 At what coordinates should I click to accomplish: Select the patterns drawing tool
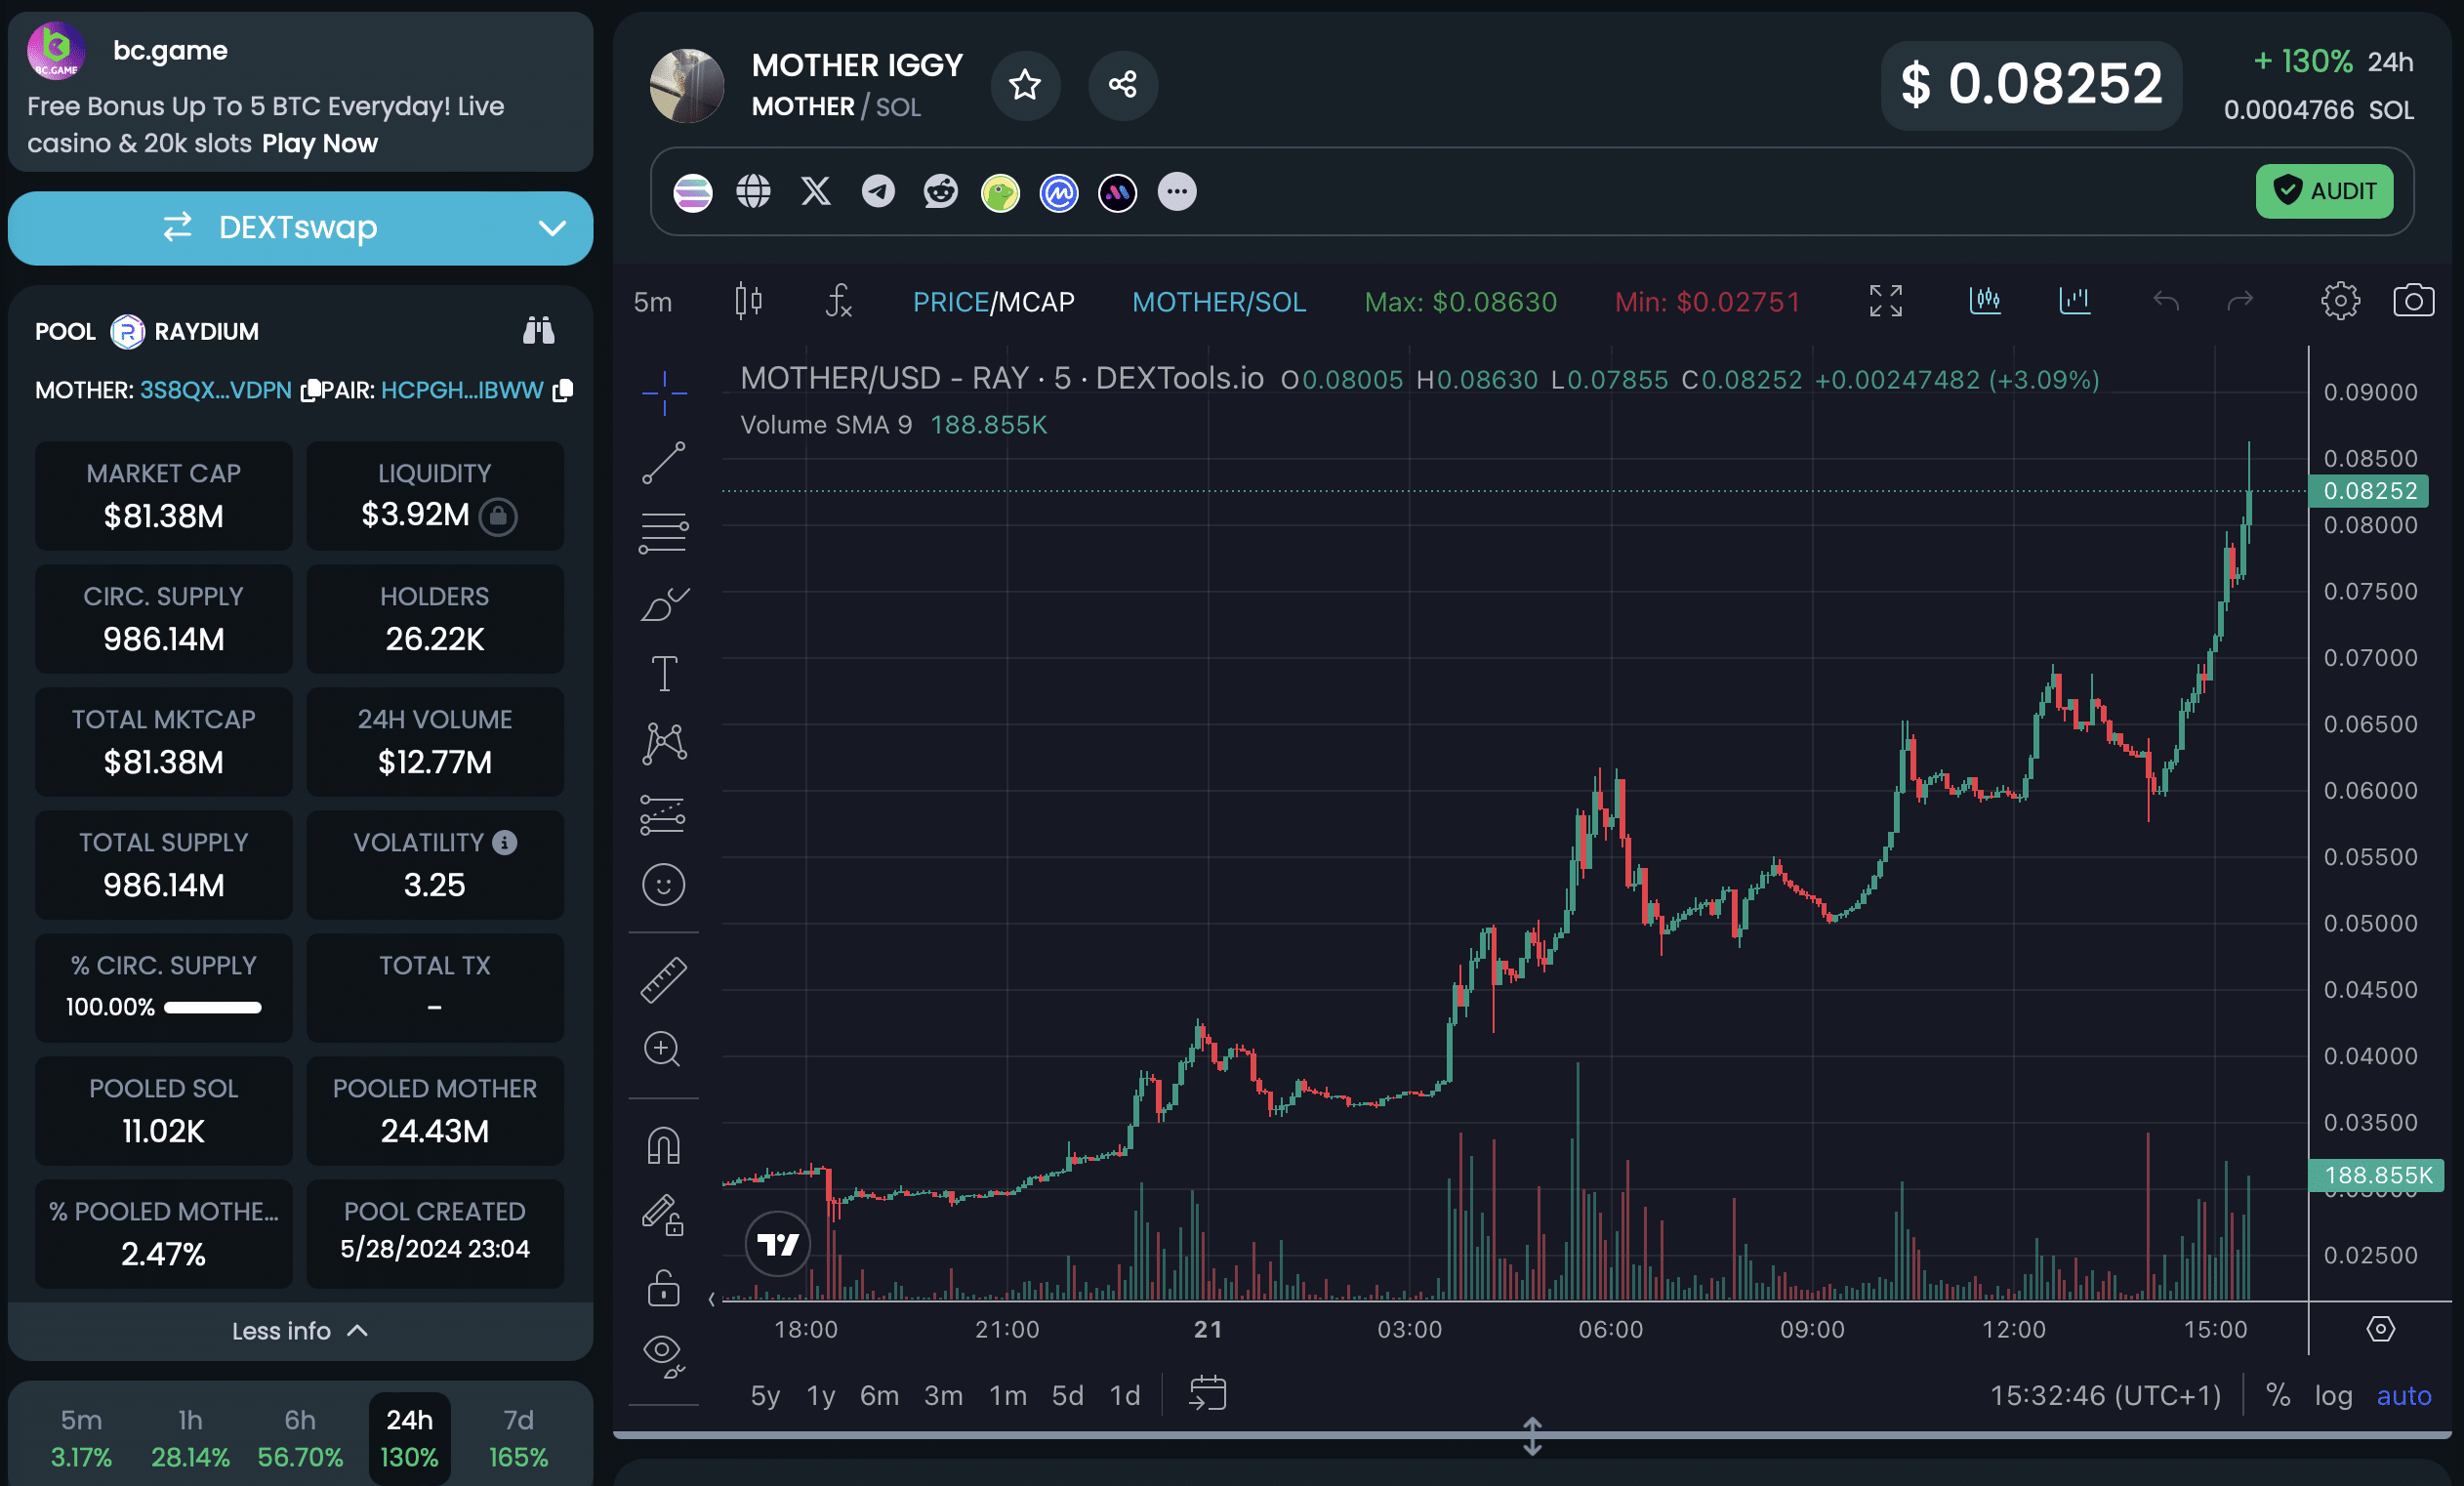pos(664,744)
